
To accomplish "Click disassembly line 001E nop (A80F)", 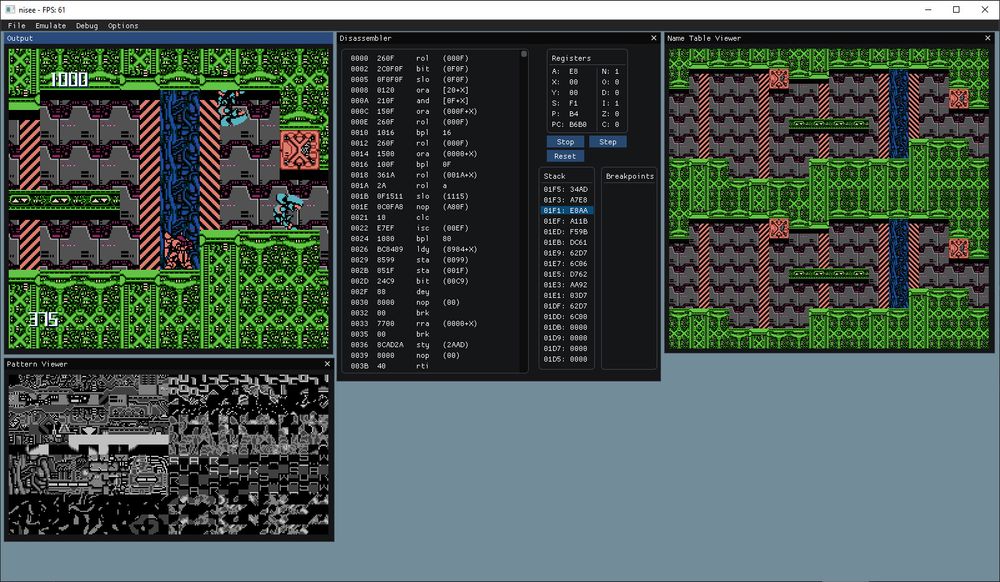I will click(x=409, y=207).
